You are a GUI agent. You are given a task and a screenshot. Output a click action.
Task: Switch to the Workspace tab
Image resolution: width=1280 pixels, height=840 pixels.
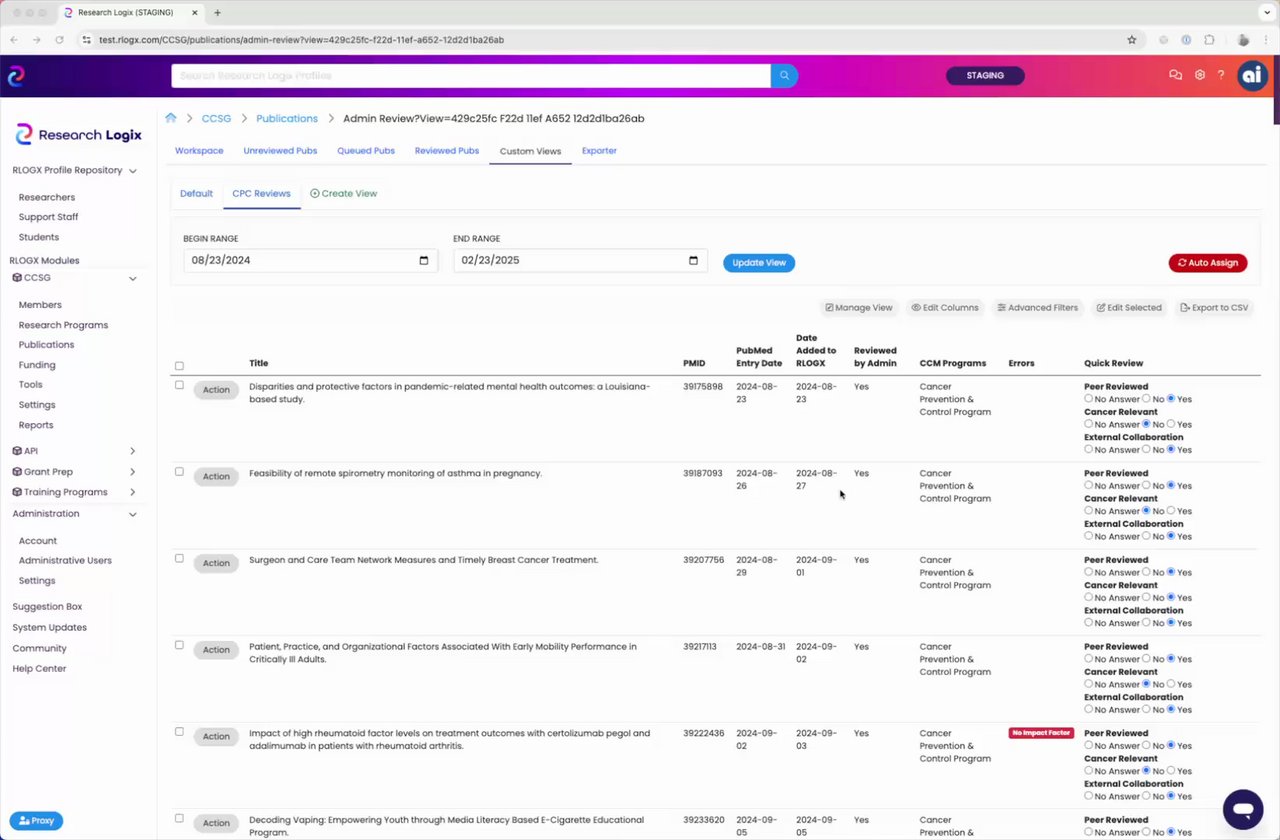click(199, 151)
